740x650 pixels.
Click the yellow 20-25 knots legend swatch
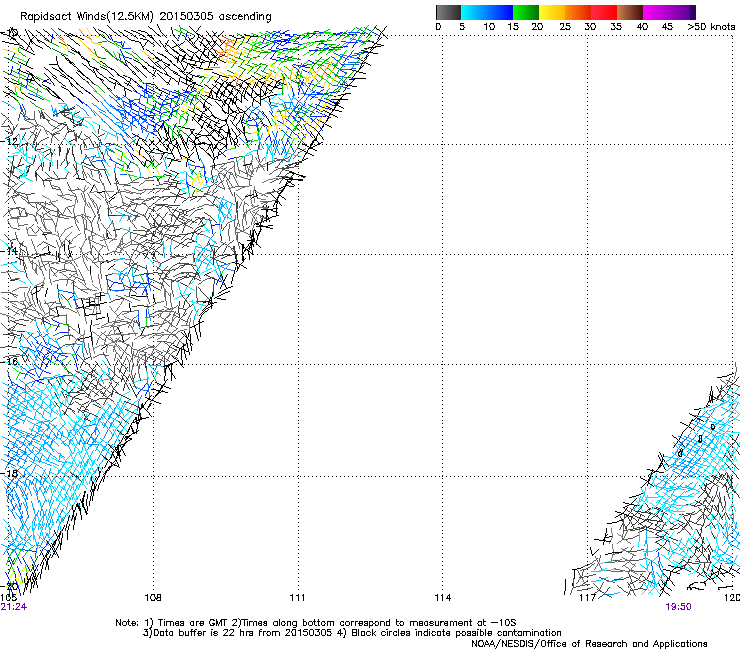coord(552,12)
